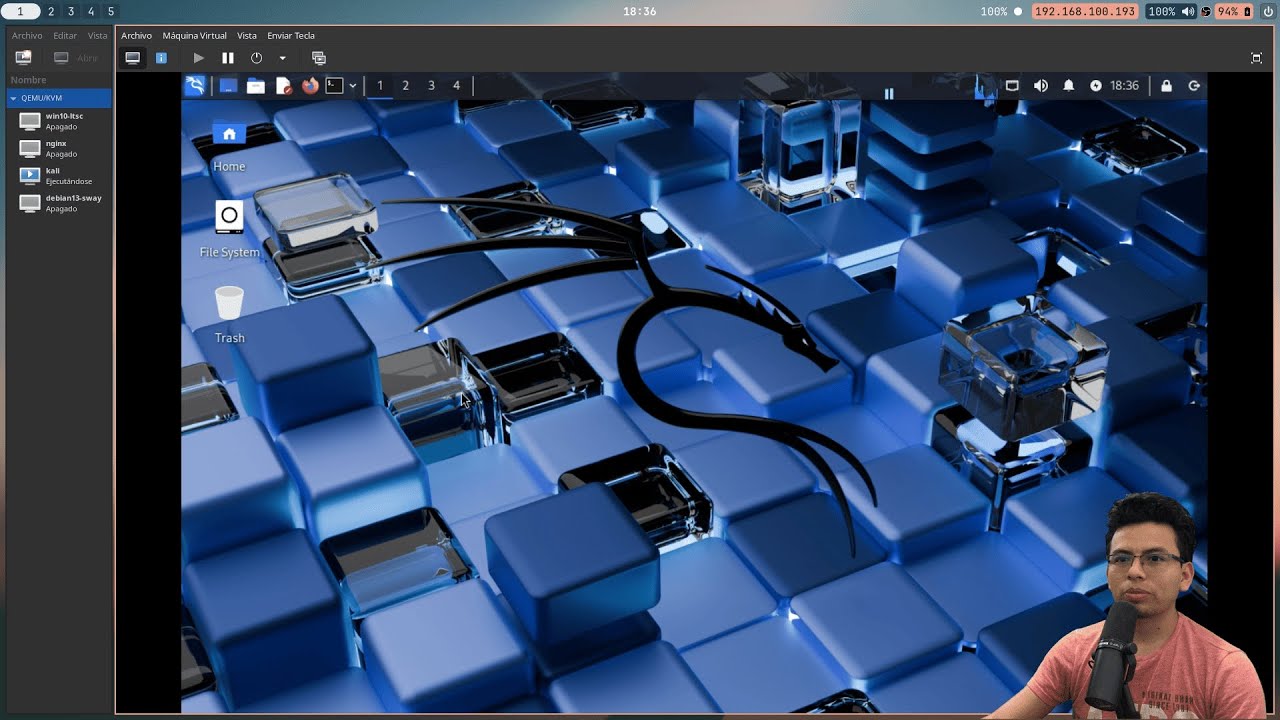Image resolution: width=1280 pixels, height=720 pixels.
Task: Open Vista menu in Virt-Manager window
Action: pyautogui.click(x=97, y=36)
